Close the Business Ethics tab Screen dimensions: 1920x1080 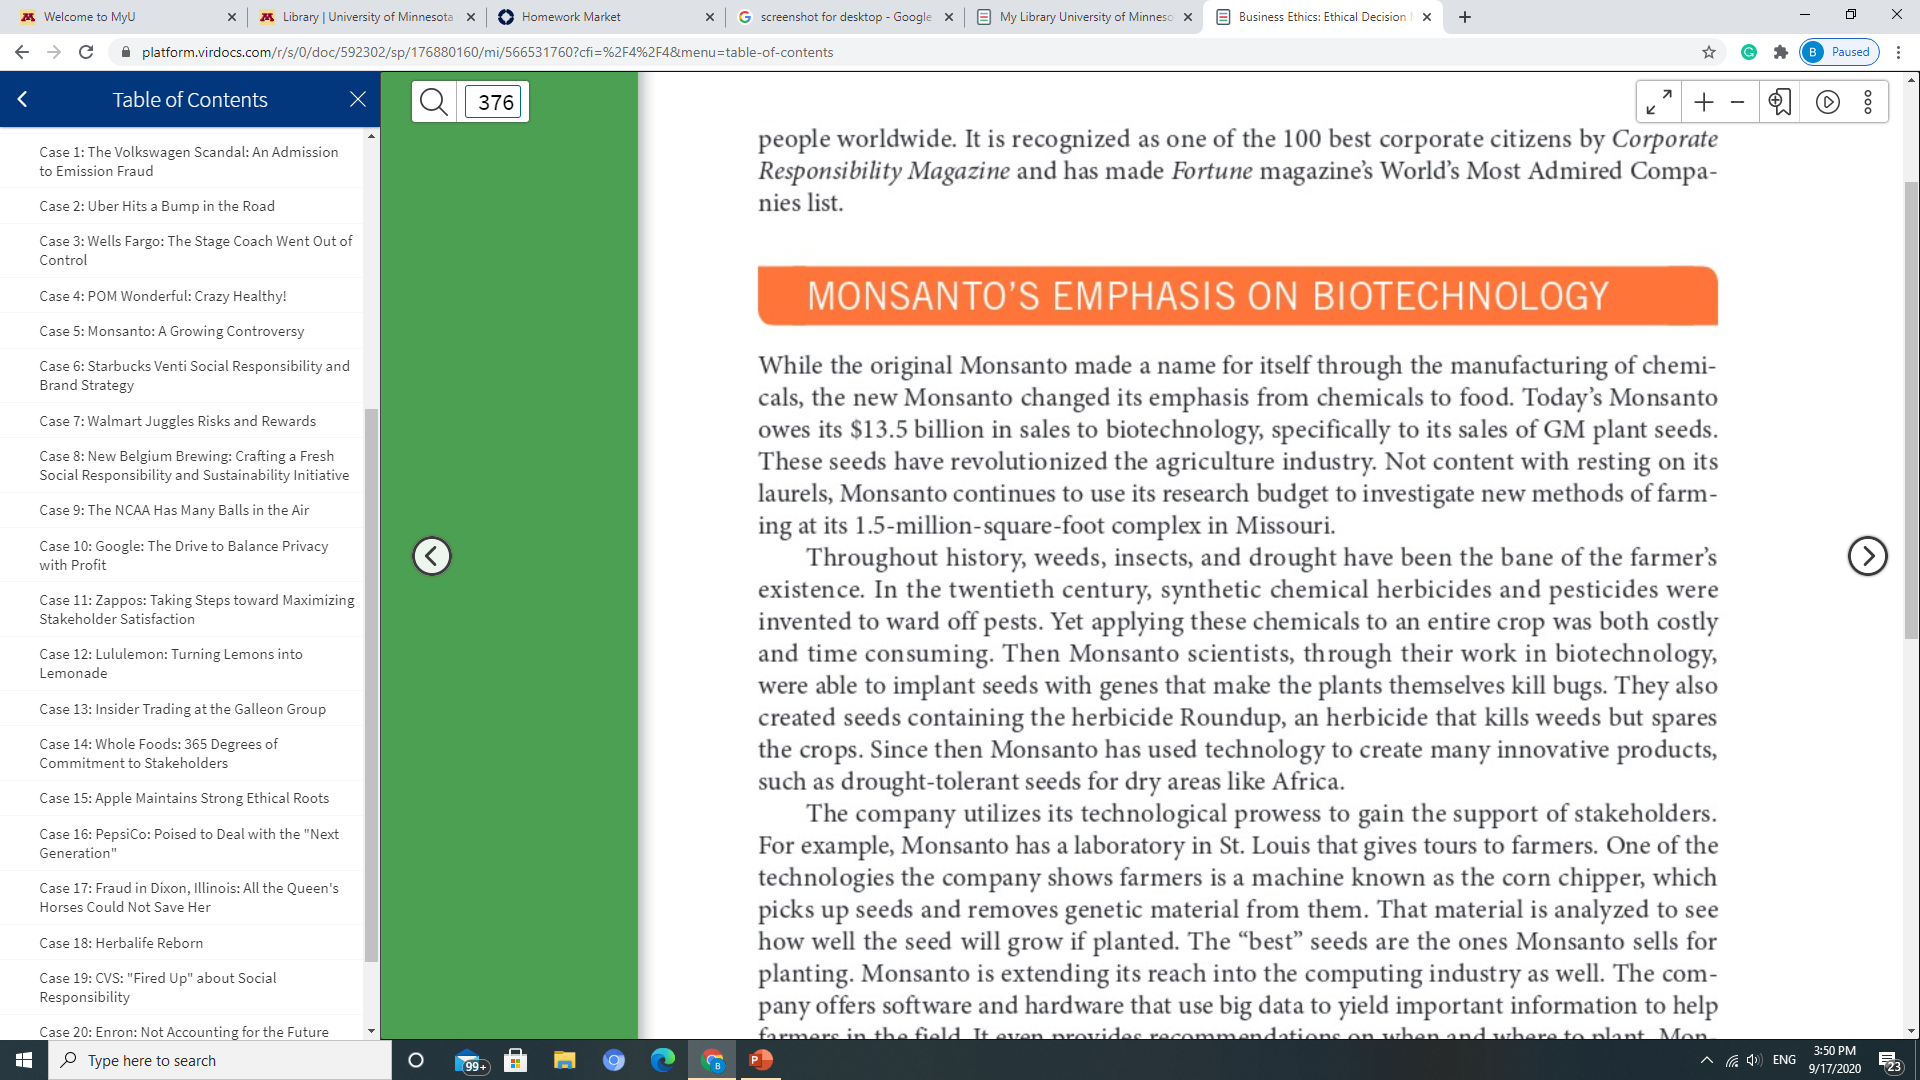(x=1427, y=17)
